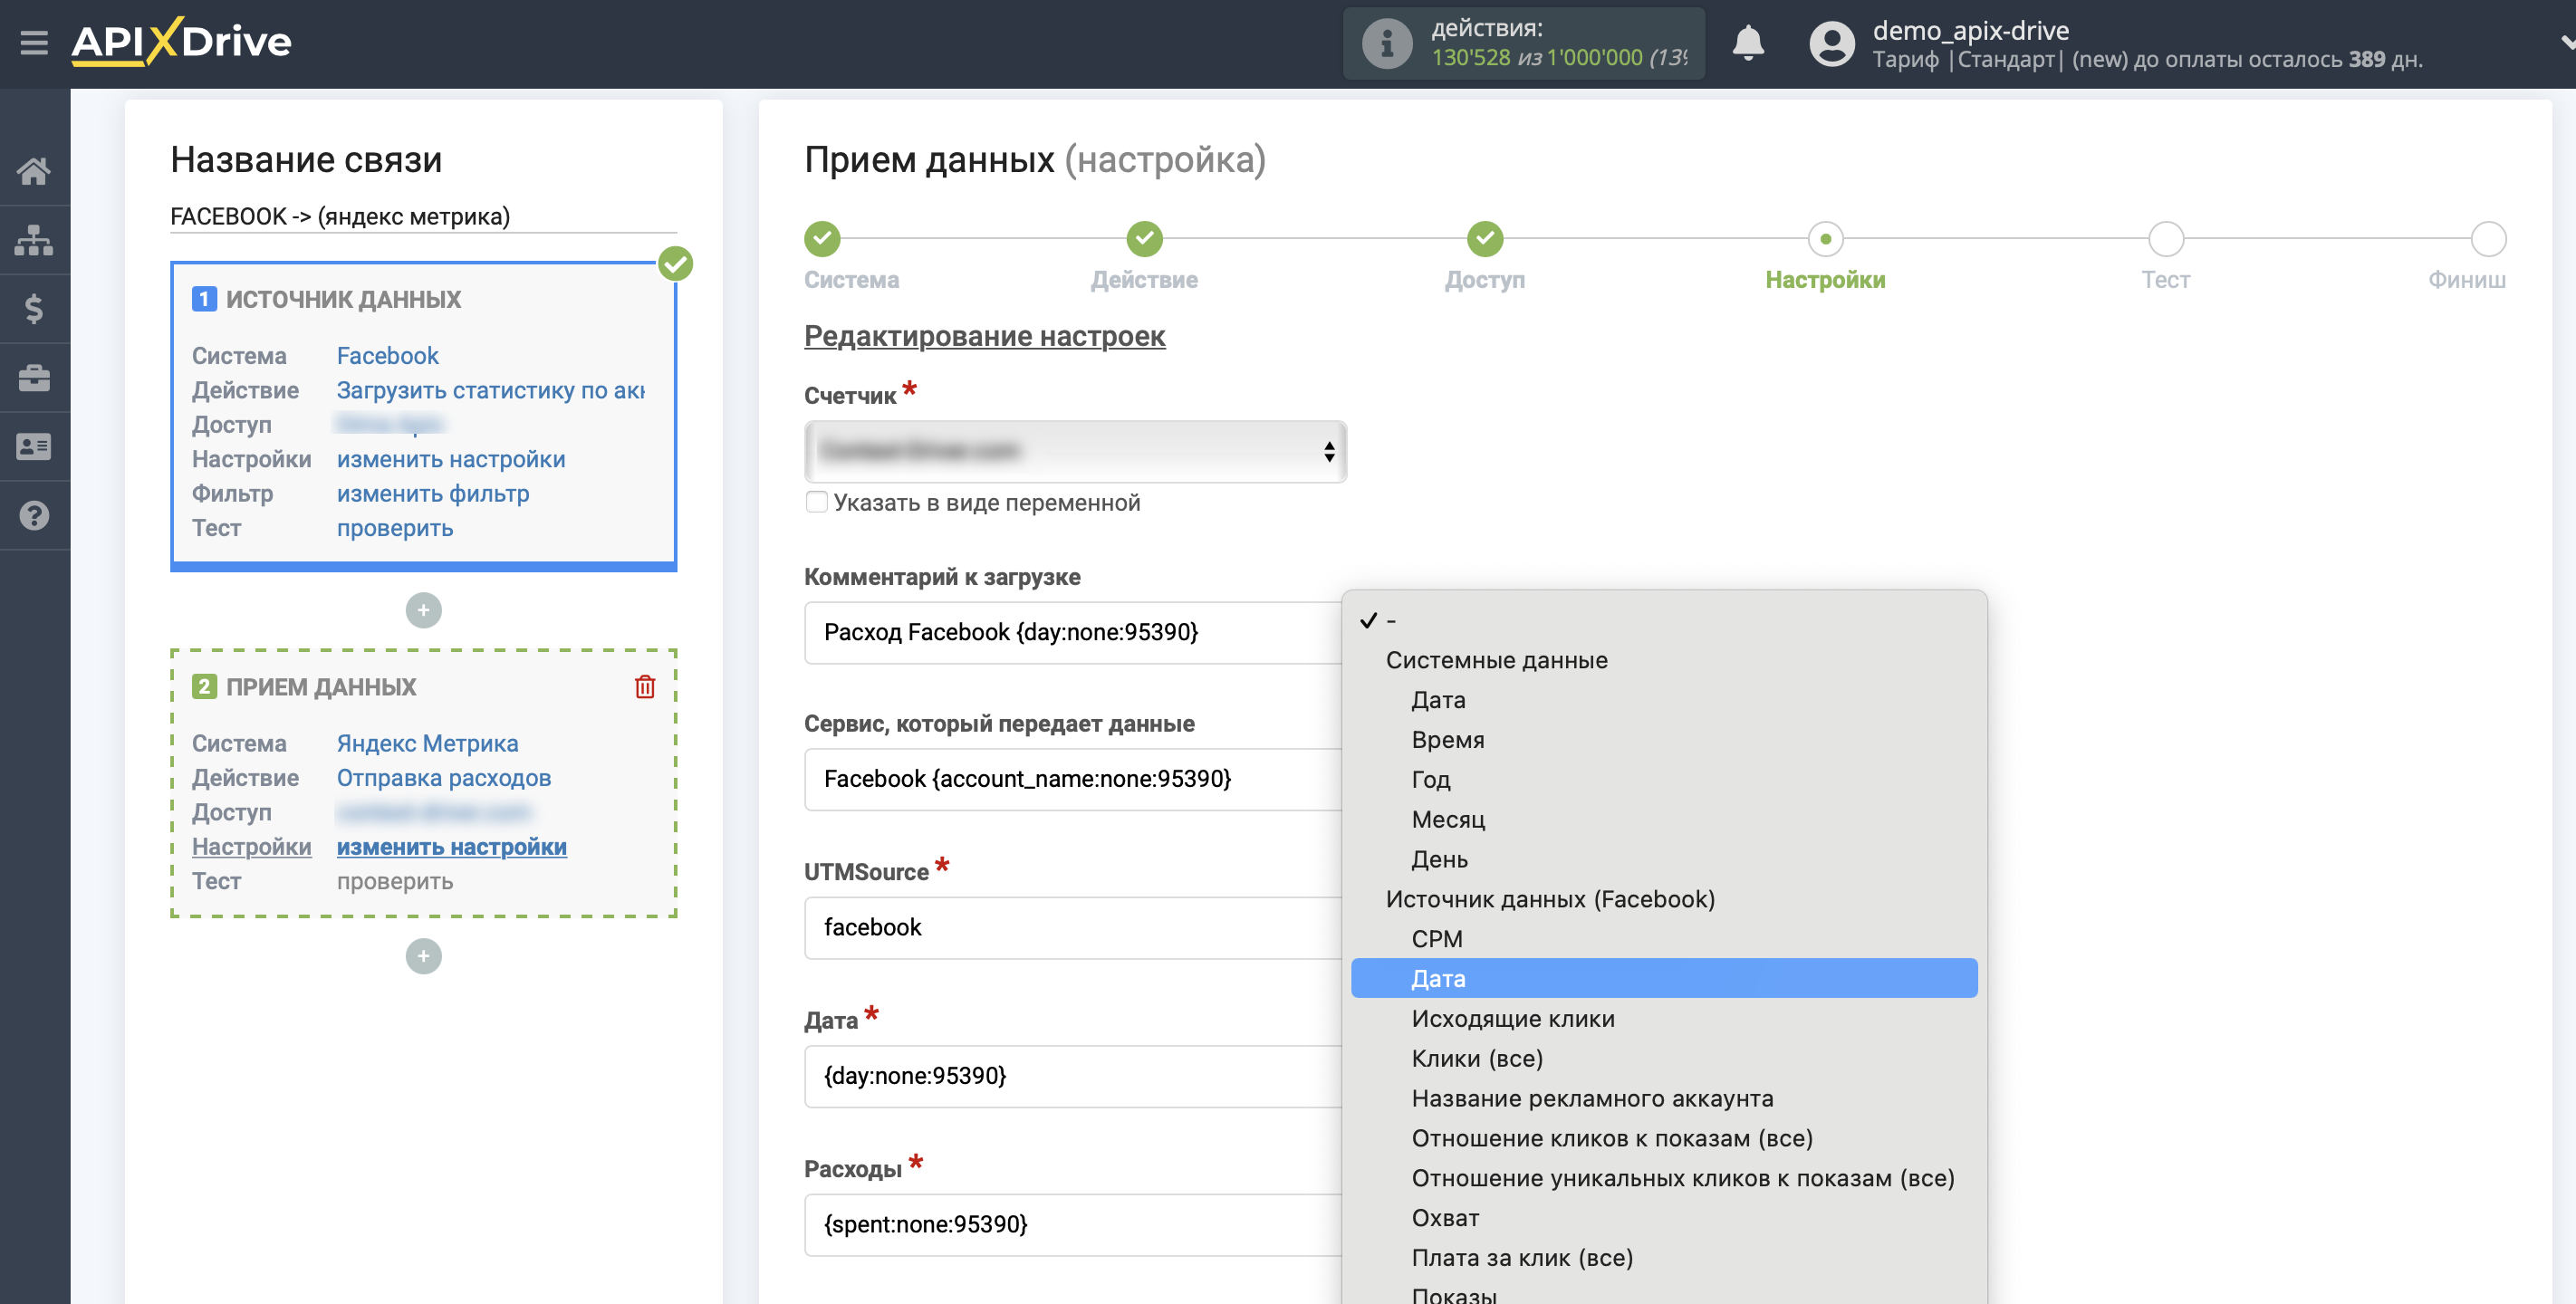Click source 'изменить настройки' link
The height and width of the screenshot is (1304, 2576).
pos(451,459)
